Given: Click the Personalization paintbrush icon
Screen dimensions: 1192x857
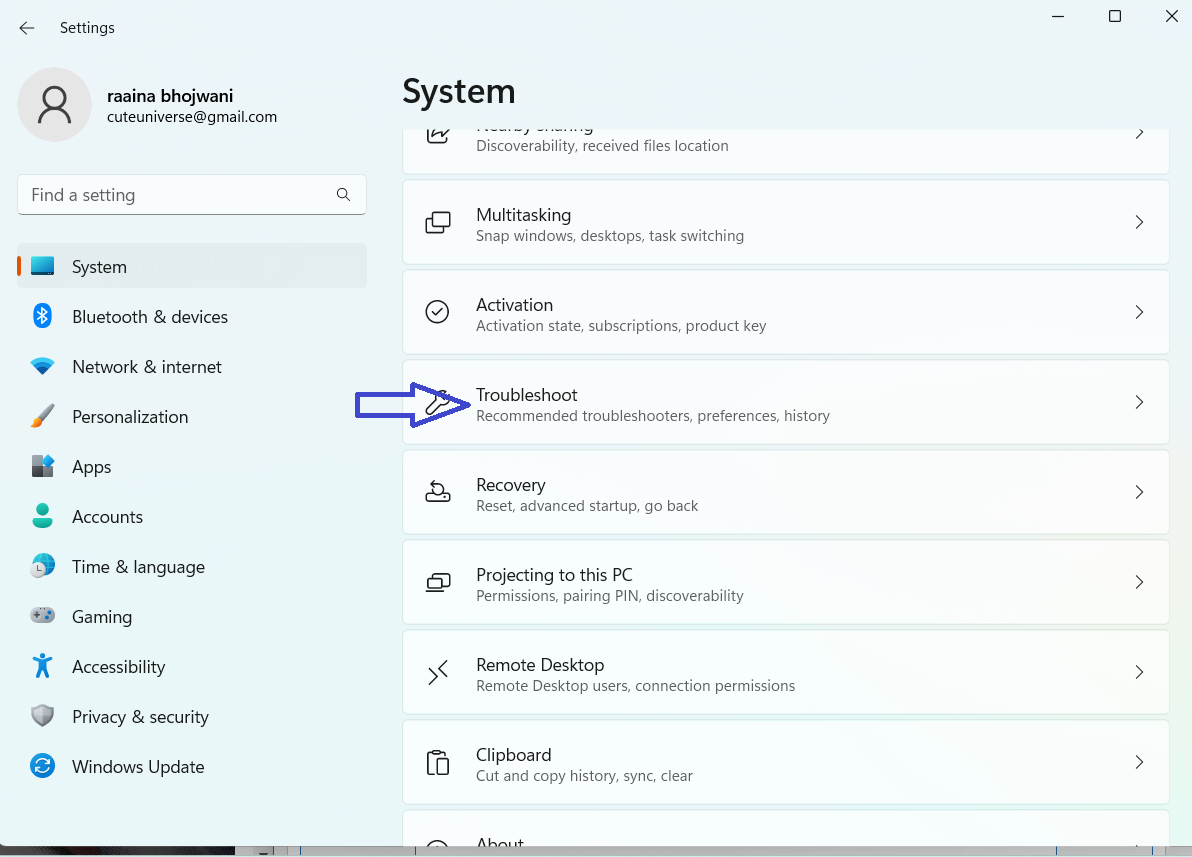Looking at the screenshot, I should tap(42, 417).
